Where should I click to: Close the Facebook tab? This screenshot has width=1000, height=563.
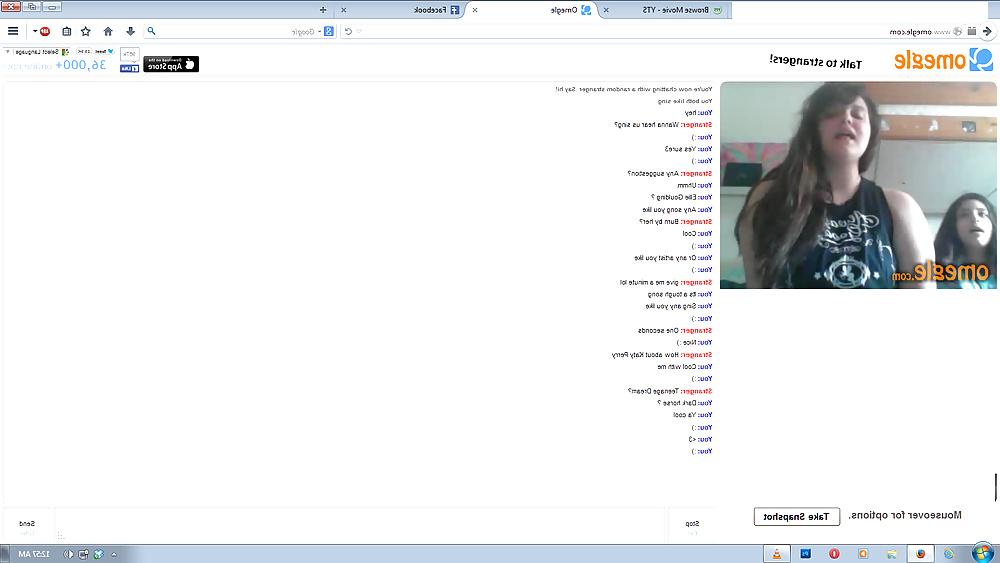click(344, 10)
